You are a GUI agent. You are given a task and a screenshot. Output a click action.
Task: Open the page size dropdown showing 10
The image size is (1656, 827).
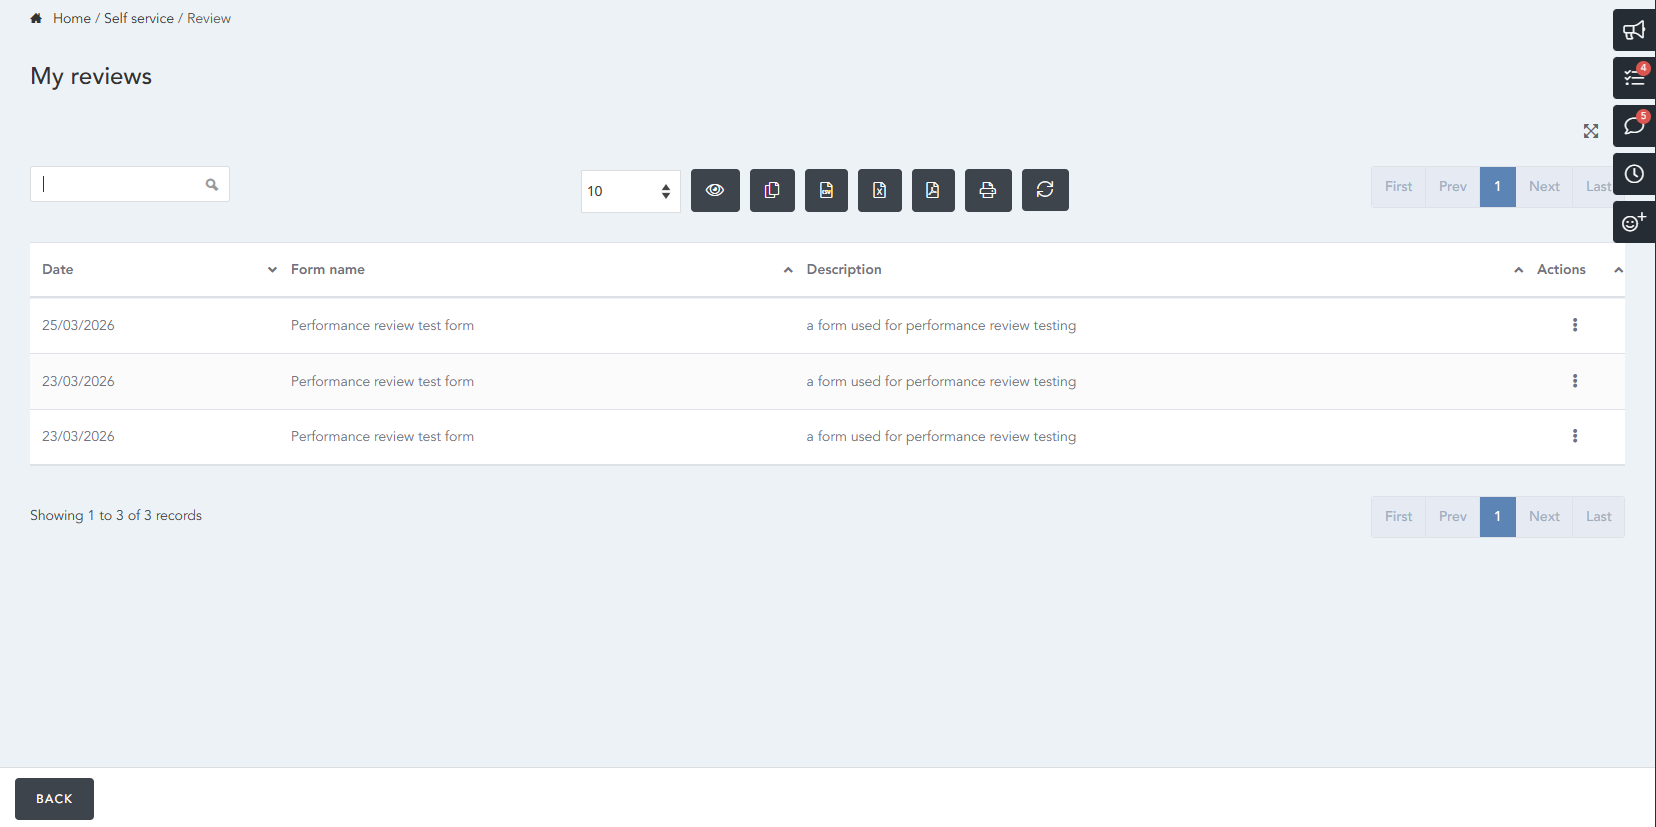[630, 191]
